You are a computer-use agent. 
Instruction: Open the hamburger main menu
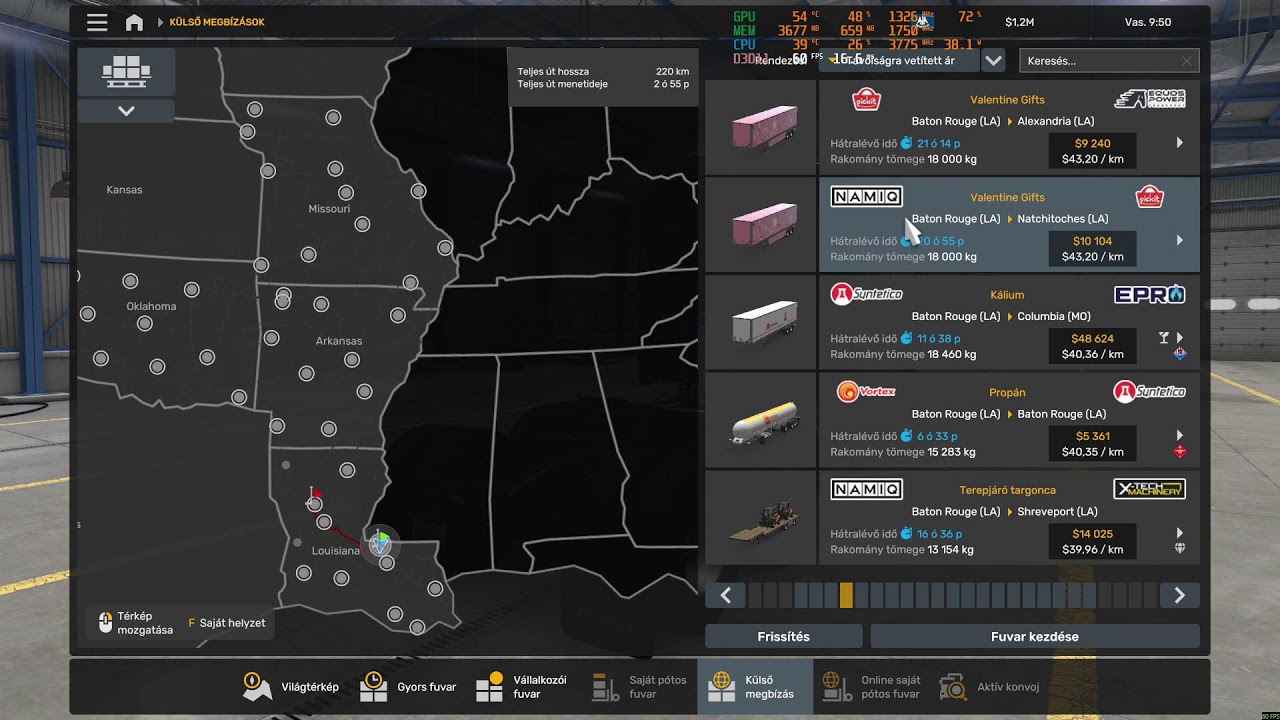click(x=97, y=22)
